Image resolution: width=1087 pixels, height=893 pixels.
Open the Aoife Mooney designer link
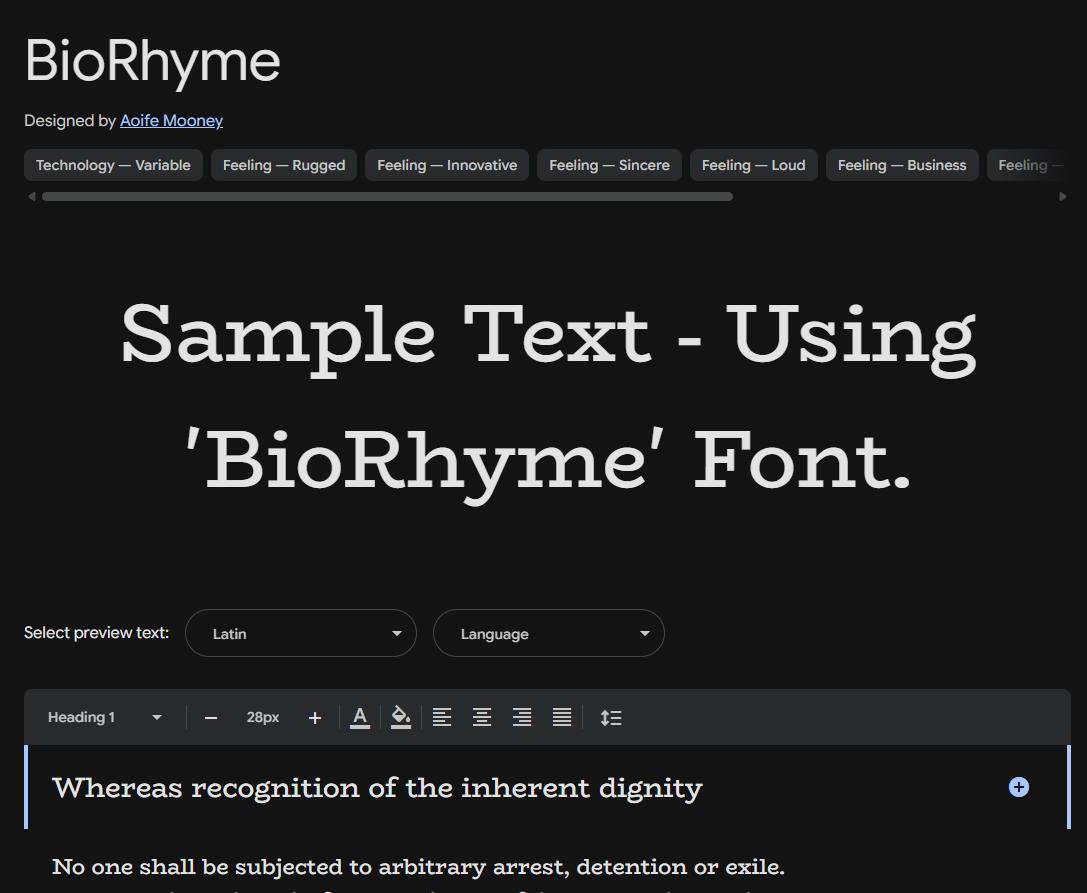171,121
